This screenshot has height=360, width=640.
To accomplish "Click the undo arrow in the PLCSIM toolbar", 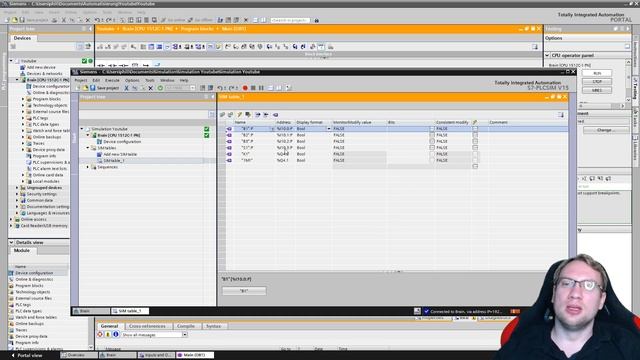I will pos(220,88).
